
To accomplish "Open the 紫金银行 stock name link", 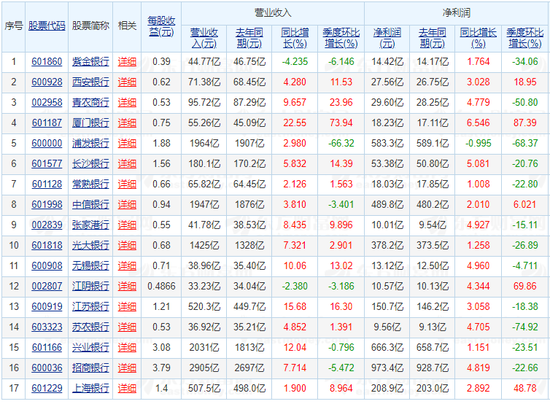I will (90, 62).
